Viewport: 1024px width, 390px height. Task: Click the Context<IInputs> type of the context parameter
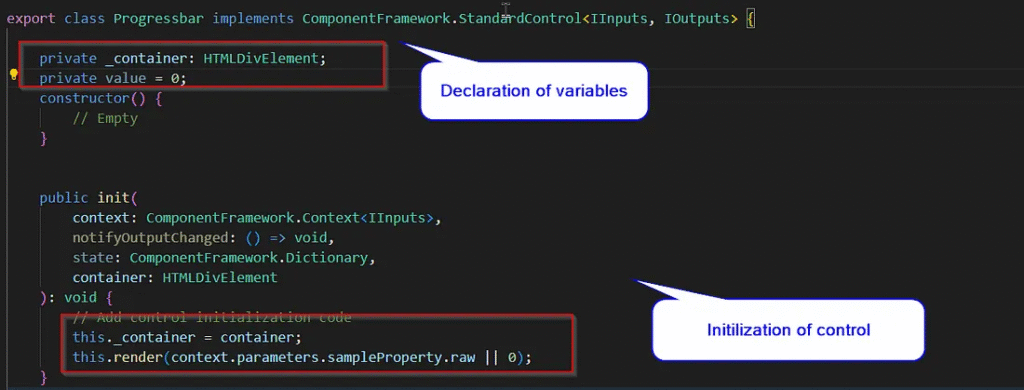(372, 218)
